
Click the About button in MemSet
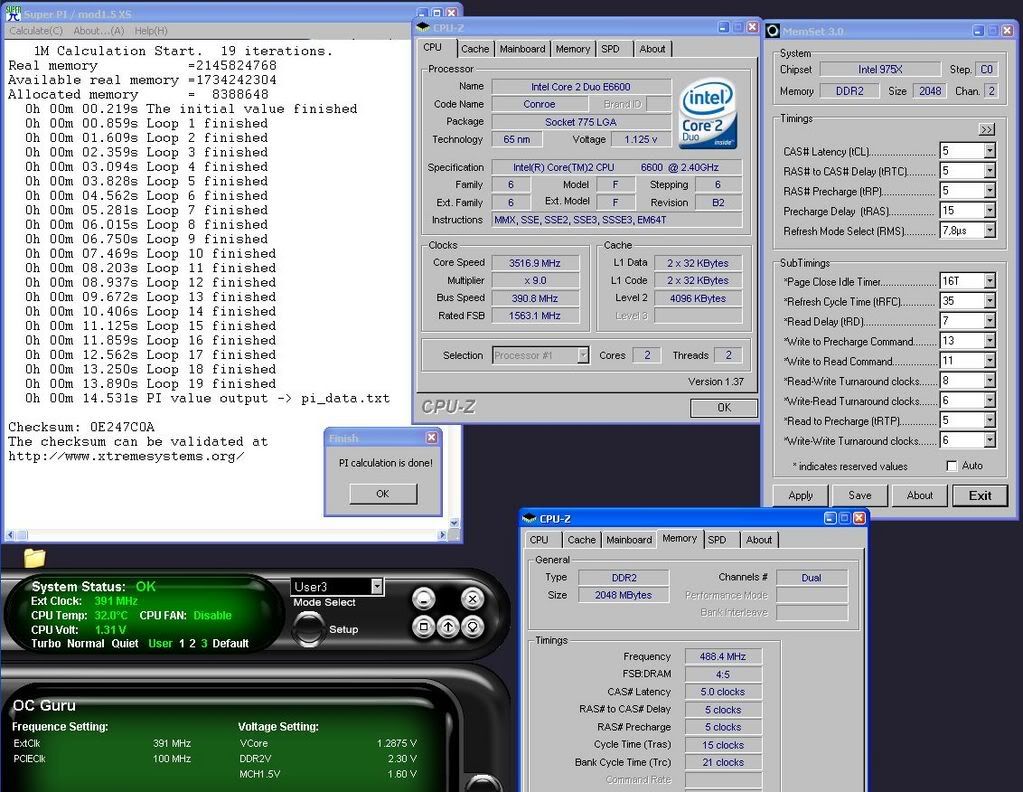tap(919, 495)
